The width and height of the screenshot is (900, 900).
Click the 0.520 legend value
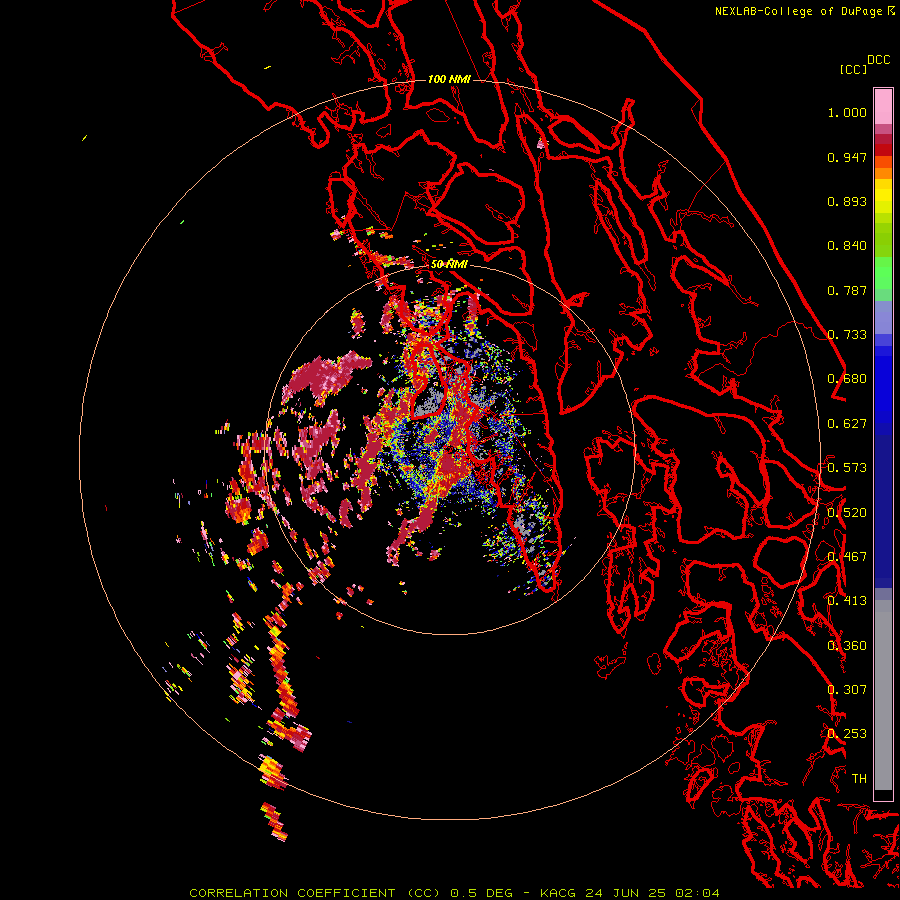[847, 512]
